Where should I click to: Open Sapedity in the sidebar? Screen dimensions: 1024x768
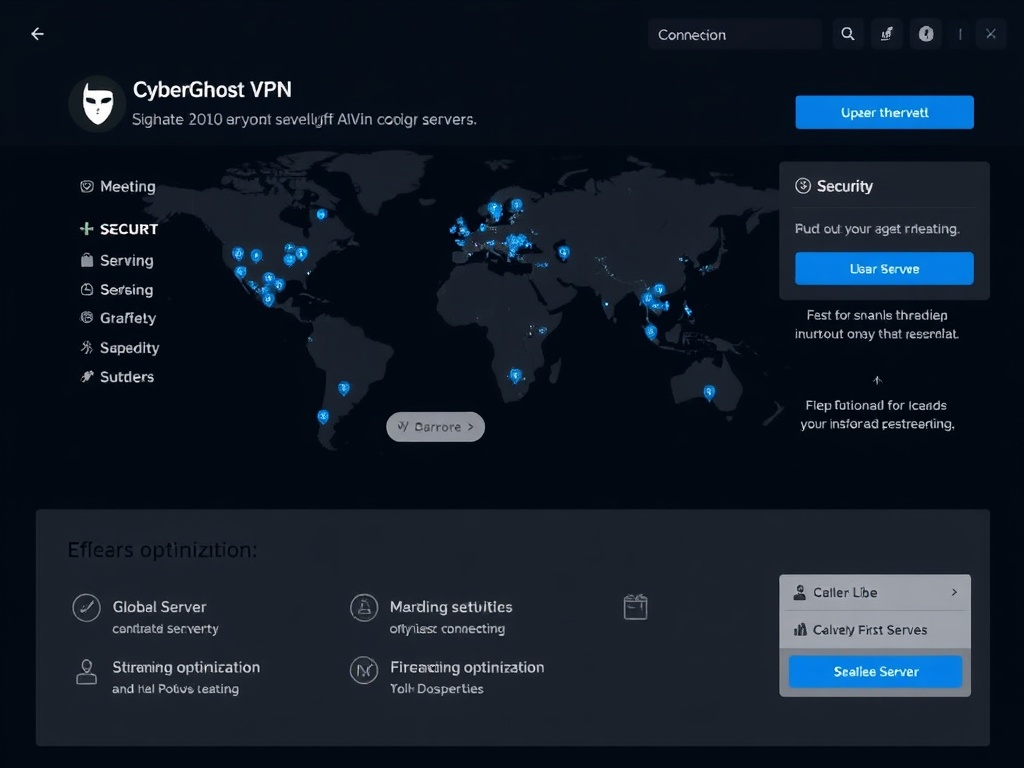120,347
